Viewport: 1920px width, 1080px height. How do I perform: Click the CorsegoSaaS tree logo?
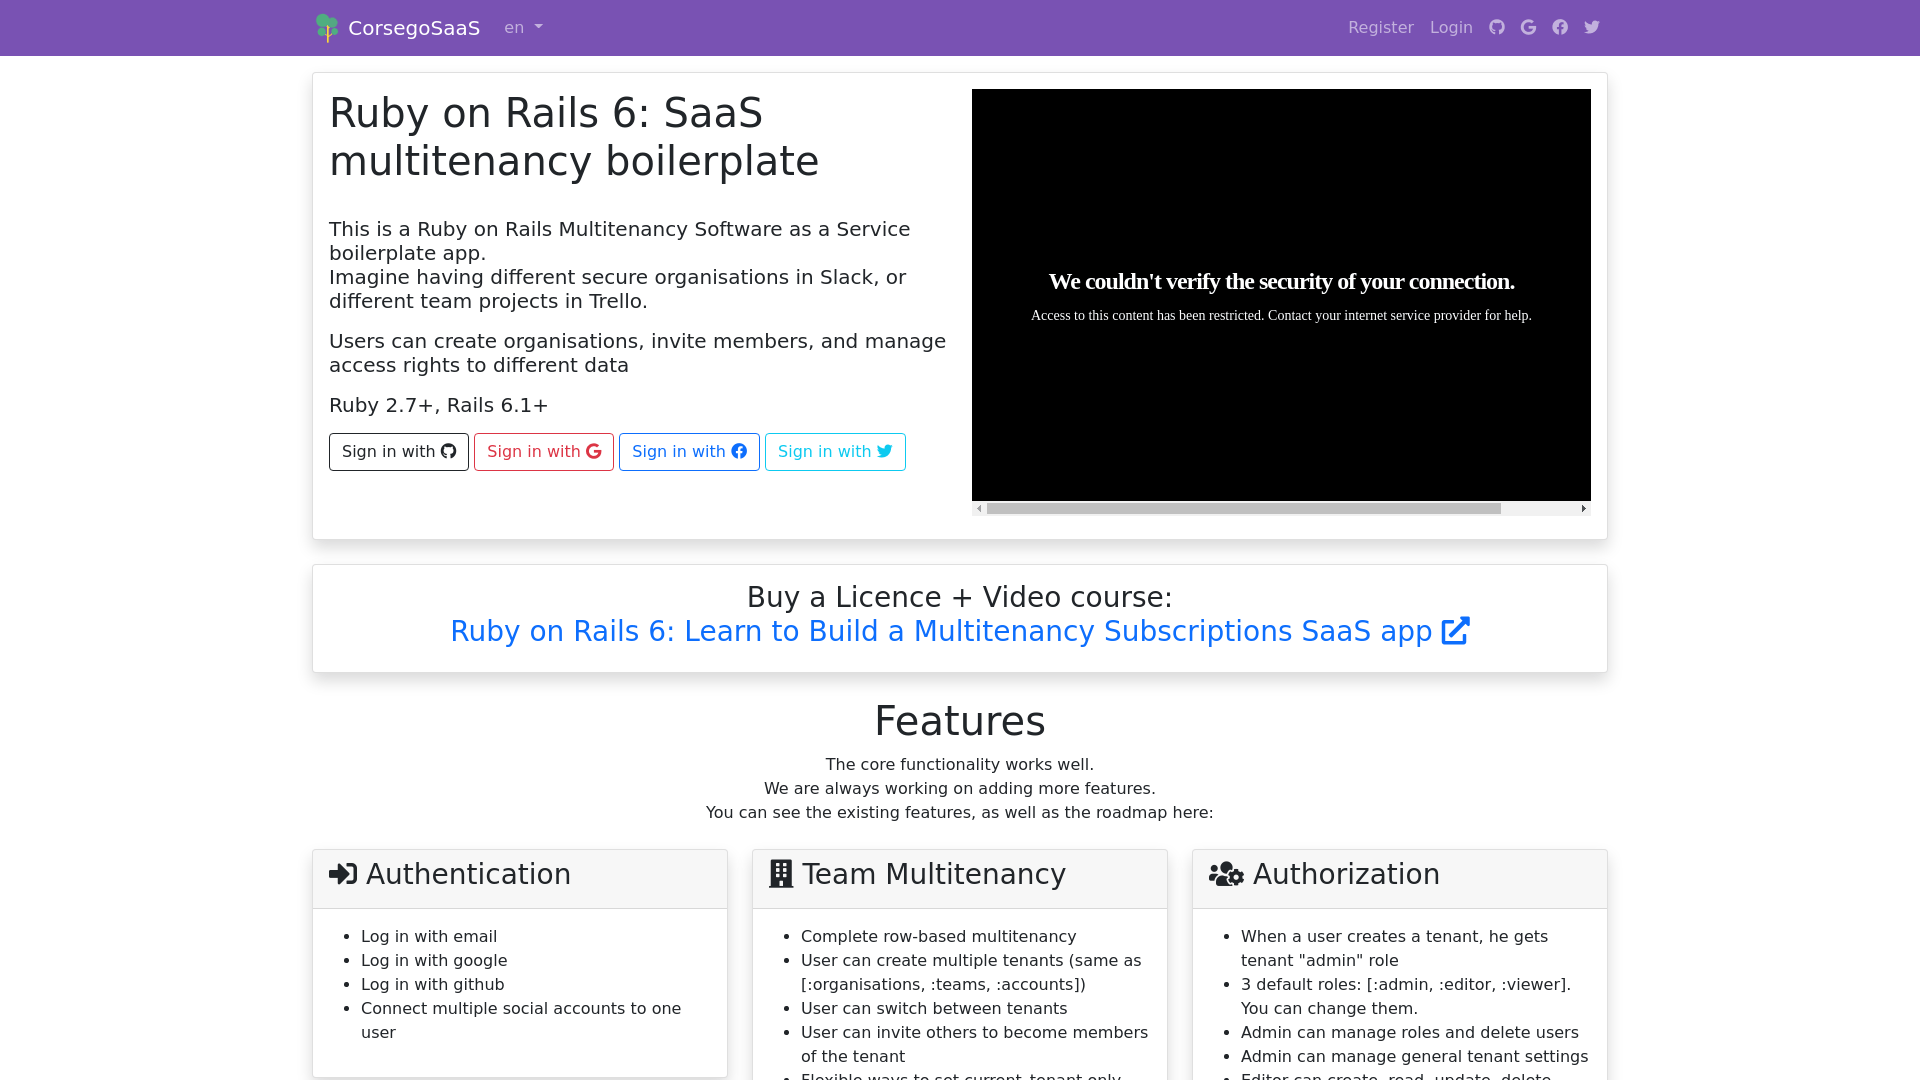(x=327, y=28)
